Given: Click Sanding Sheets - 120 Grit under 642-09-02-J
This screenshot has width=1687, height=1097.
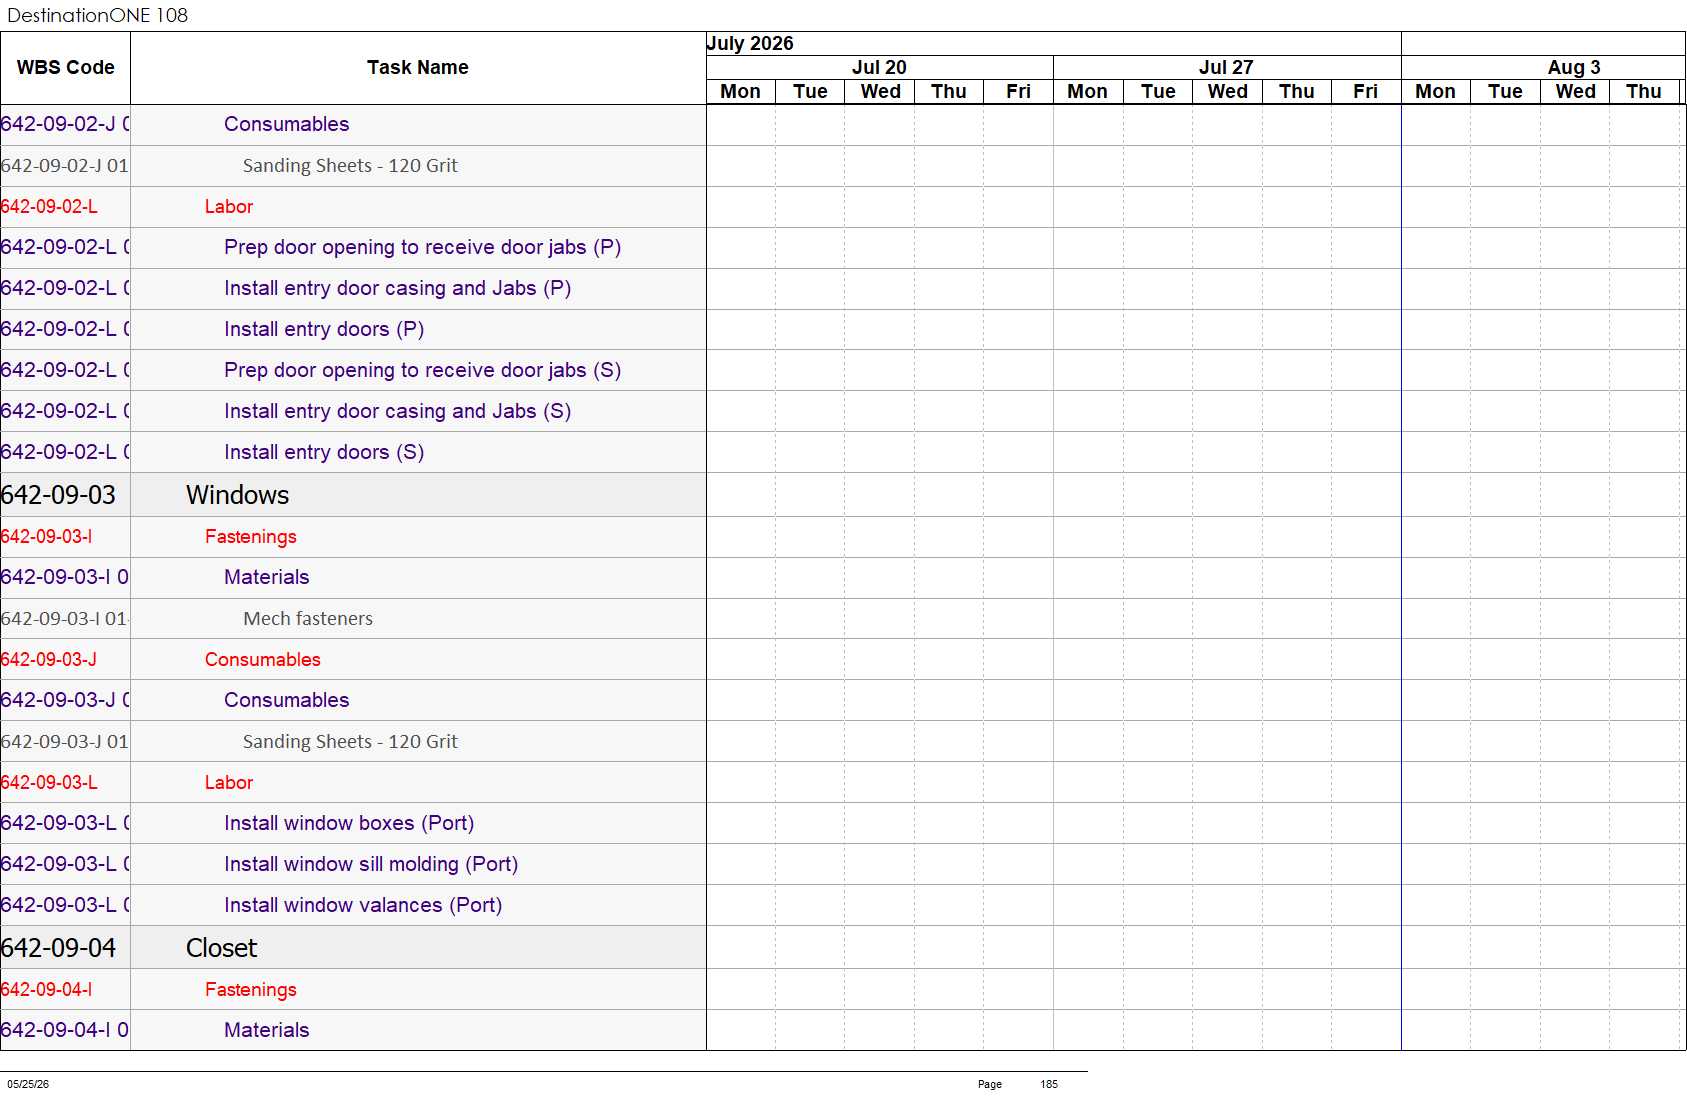Looking at the screenshot, I should [x=350, y=166].
